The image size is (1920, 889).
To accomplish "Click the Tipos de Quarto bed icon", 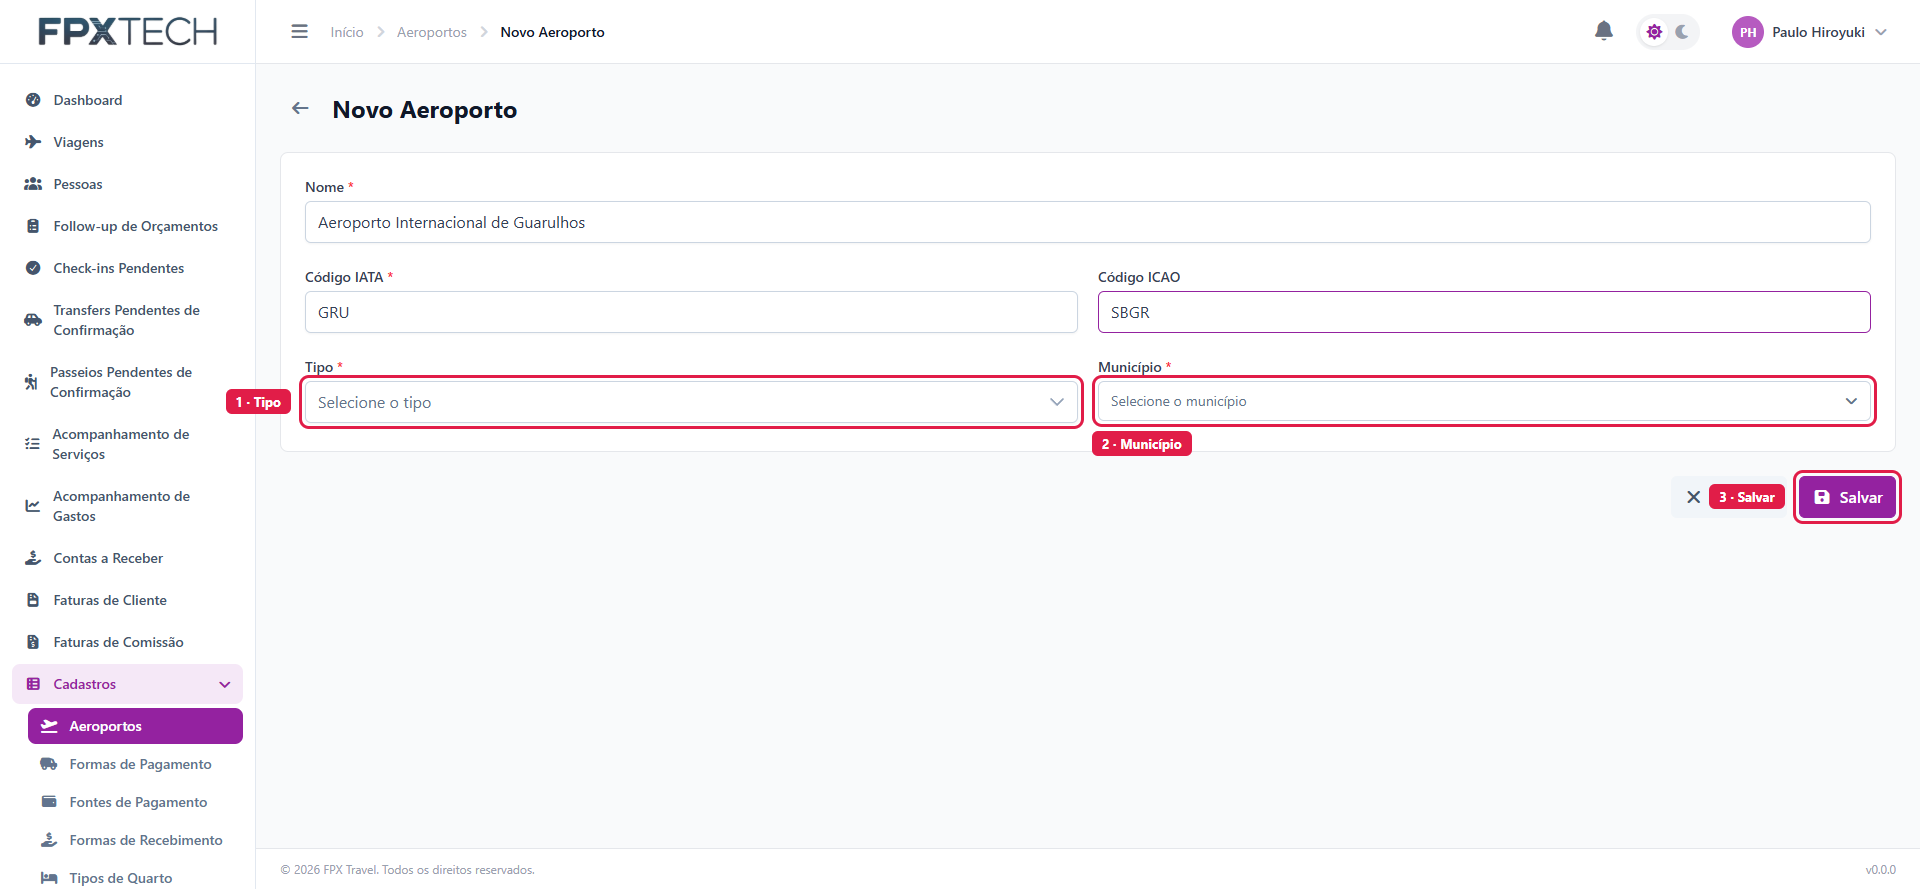I will point(49,878).
